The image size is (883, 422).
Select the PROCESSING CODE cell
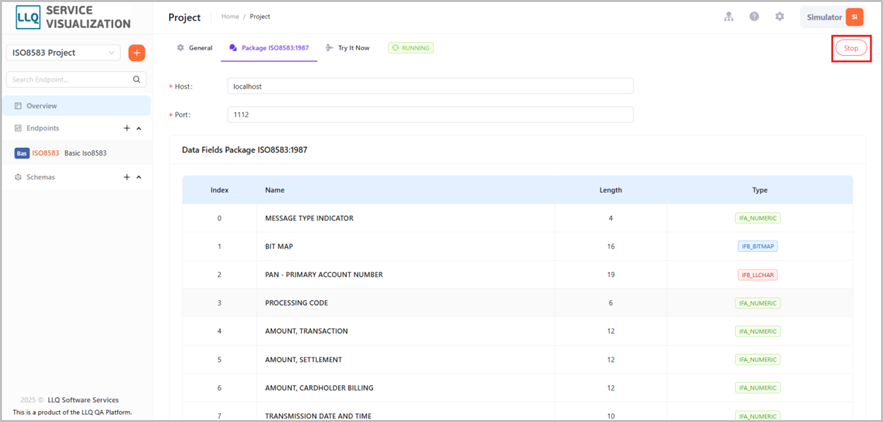click(296, 303)
